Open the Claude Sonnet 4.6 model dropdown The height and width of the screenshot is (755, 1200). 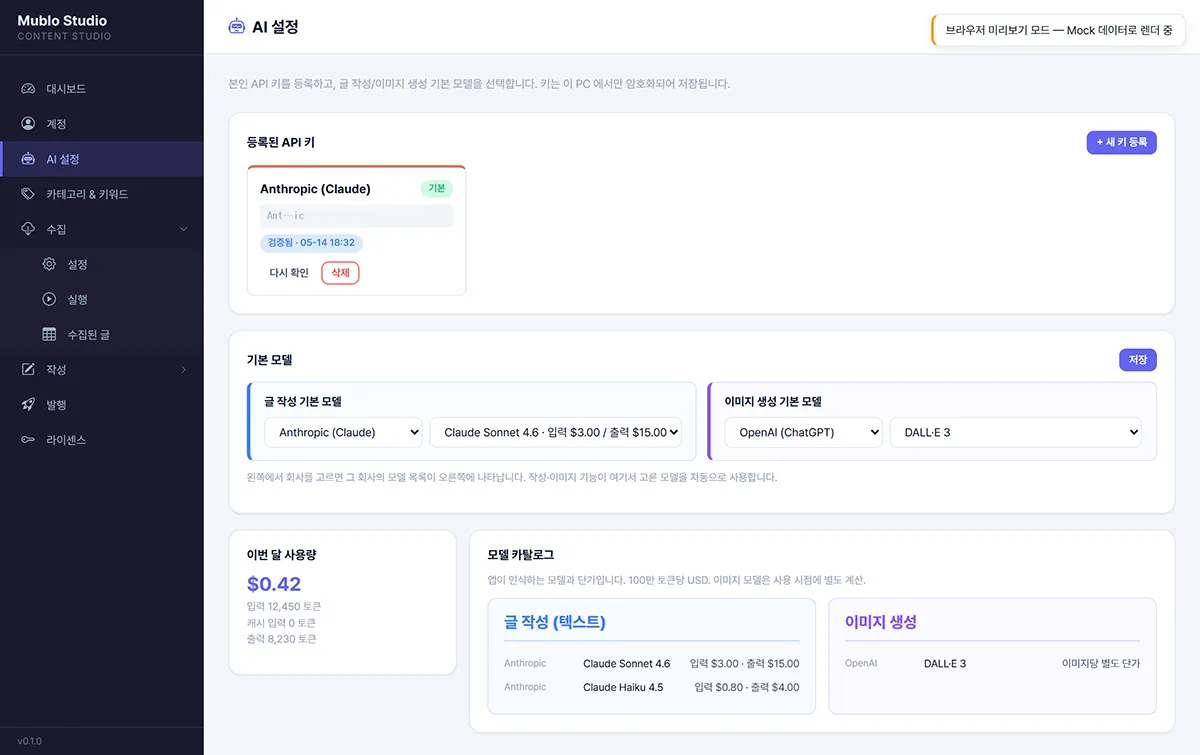(556, 432)
